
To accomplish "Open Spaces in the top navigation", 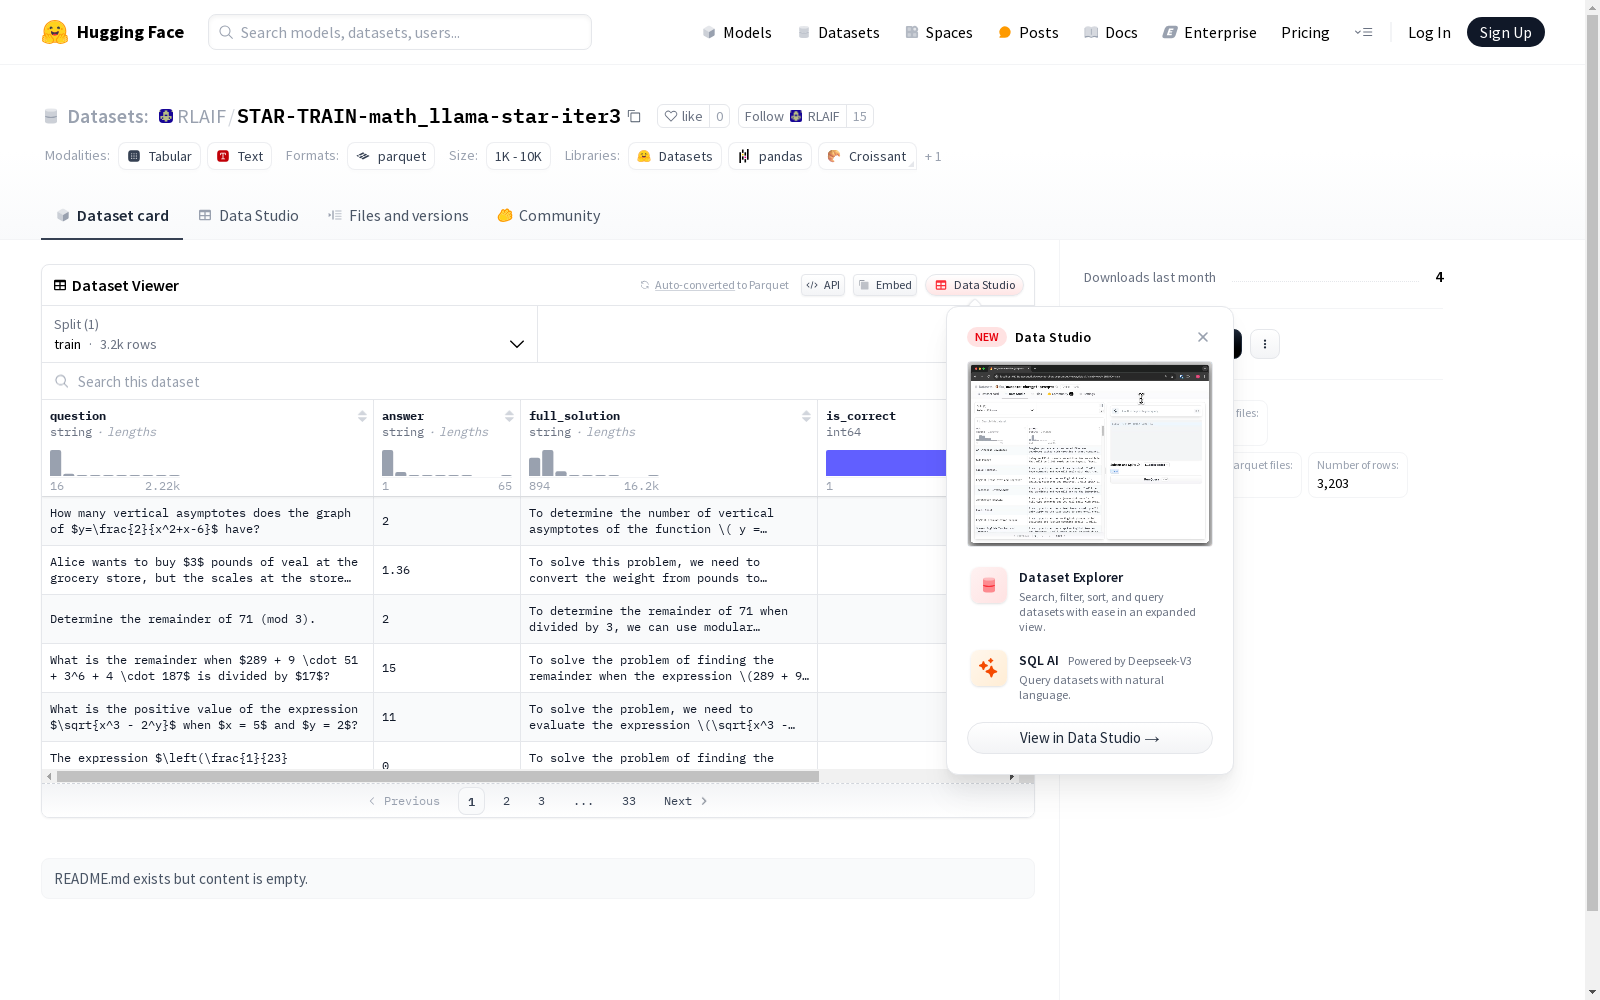I will pos(939,32).
